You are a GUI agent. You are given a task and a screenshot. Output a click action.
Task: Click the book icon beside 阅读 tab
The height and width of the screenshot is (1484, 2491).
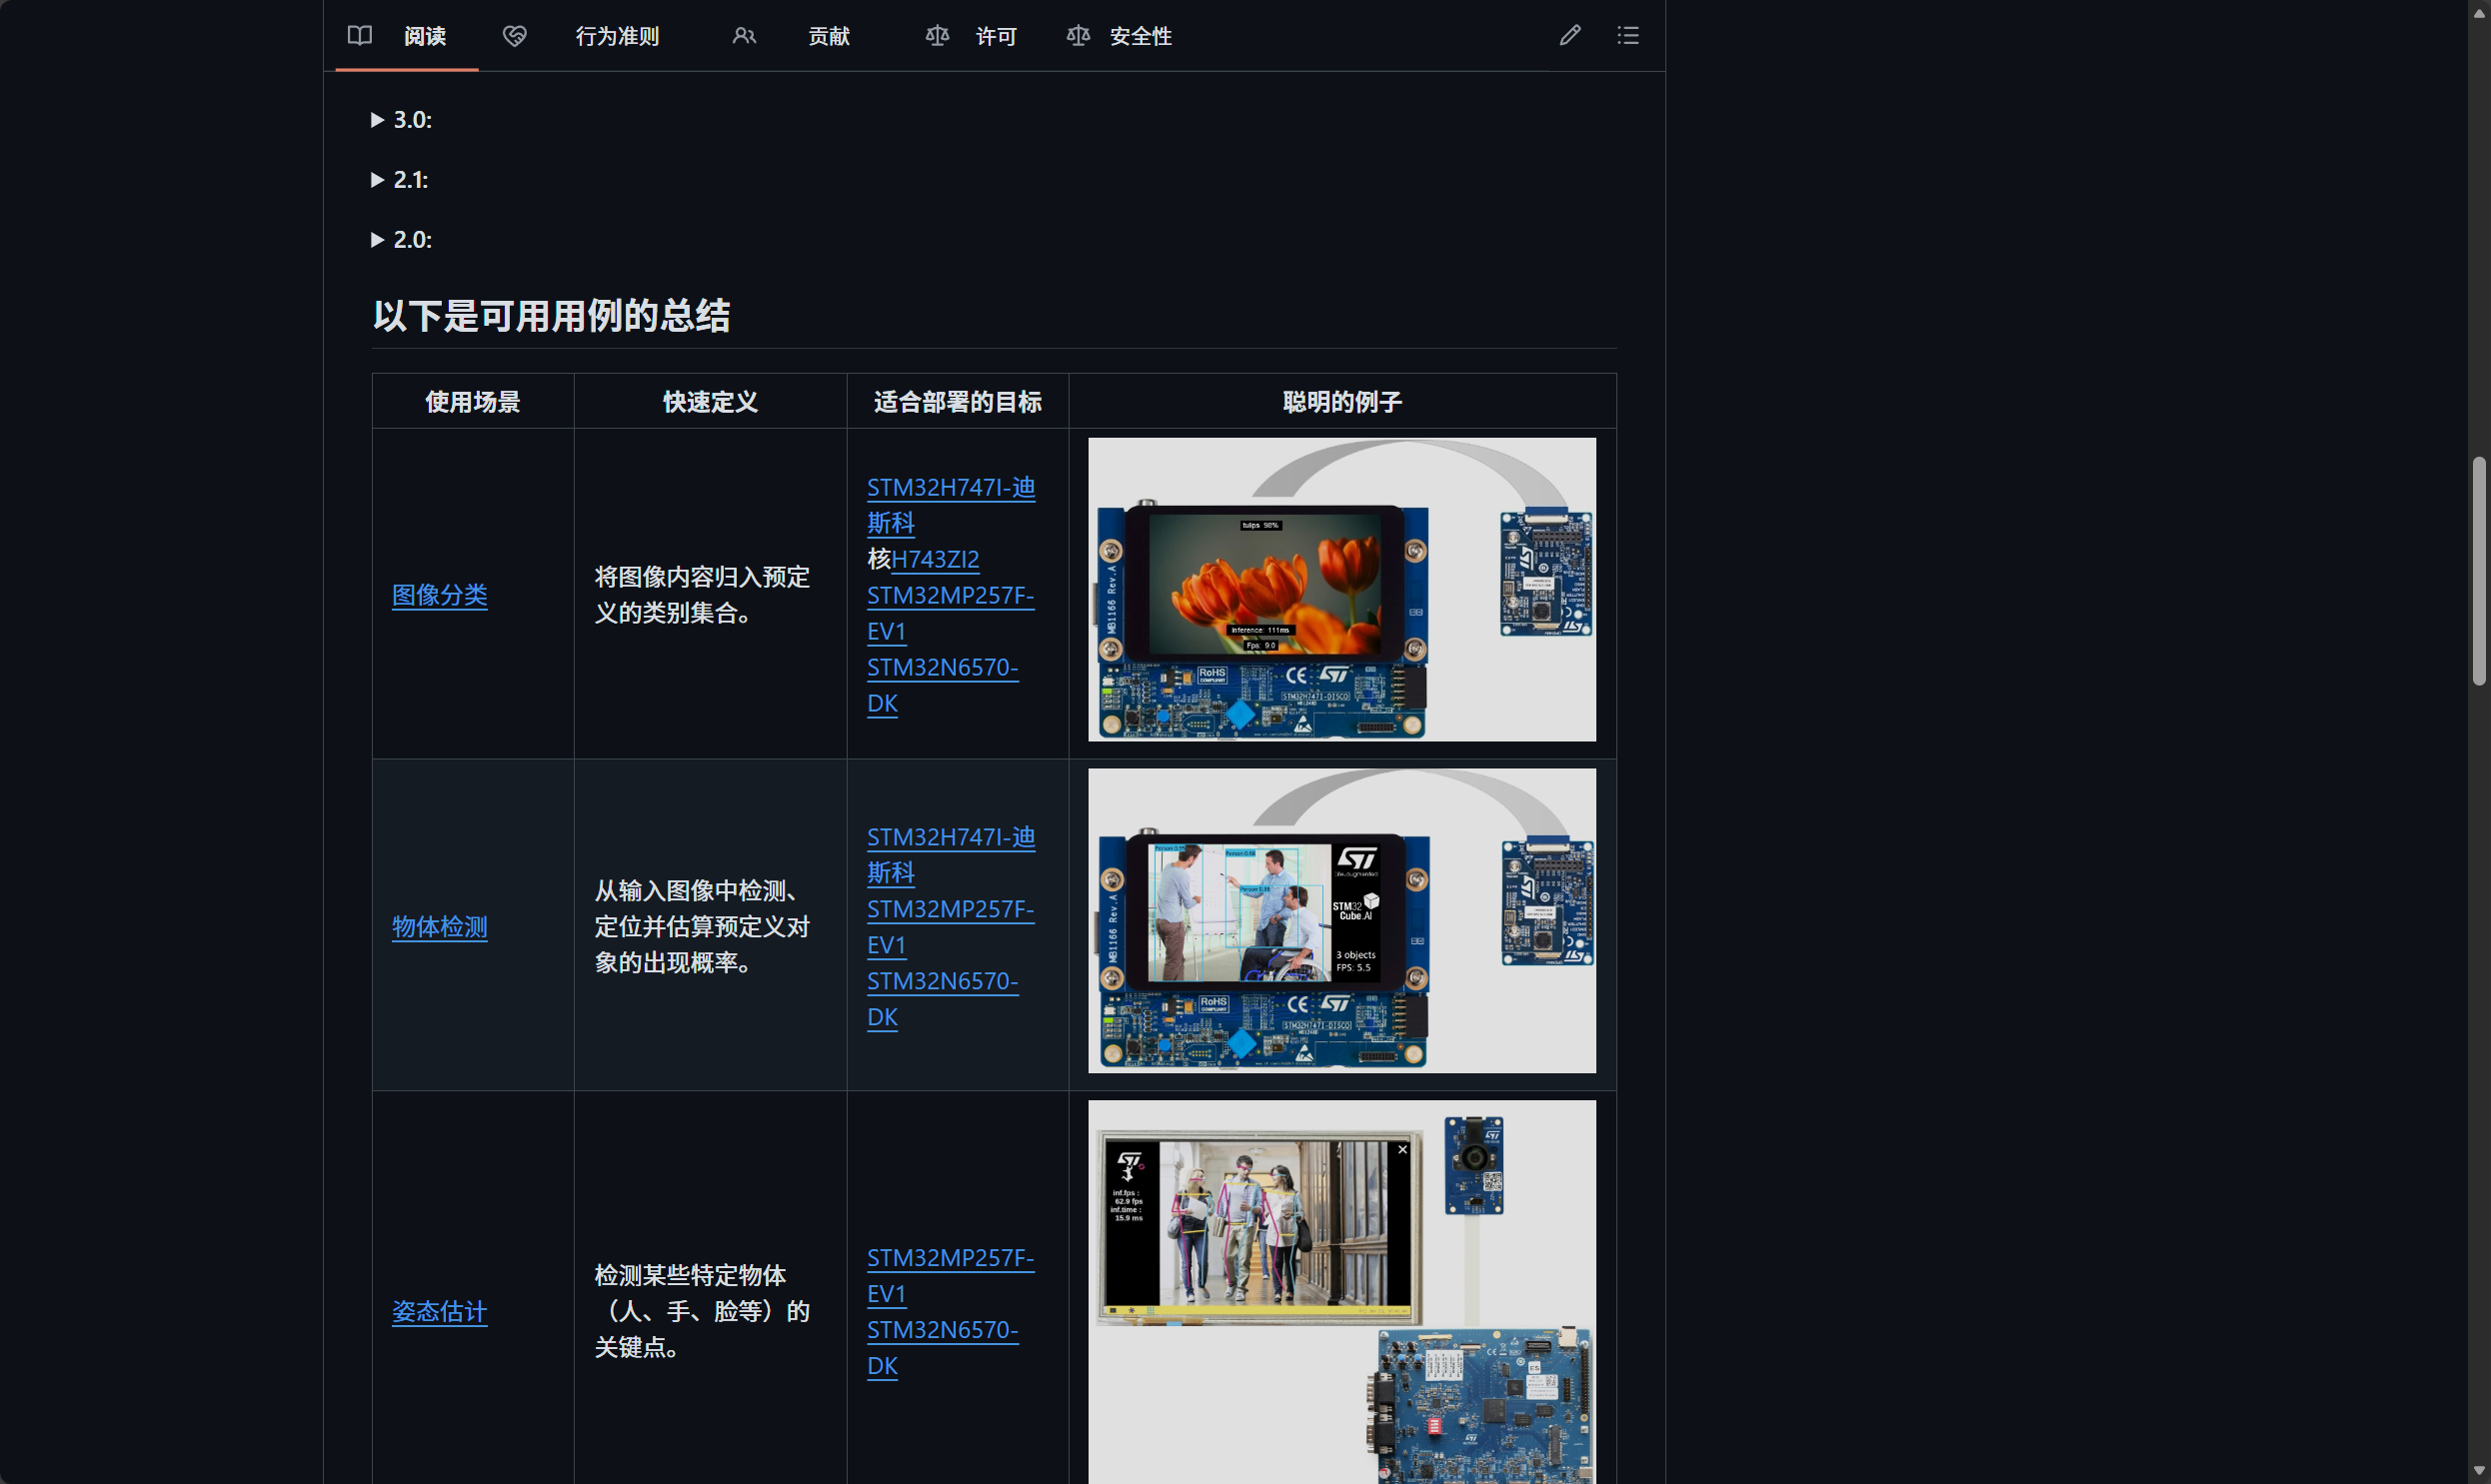coord(359,36)
